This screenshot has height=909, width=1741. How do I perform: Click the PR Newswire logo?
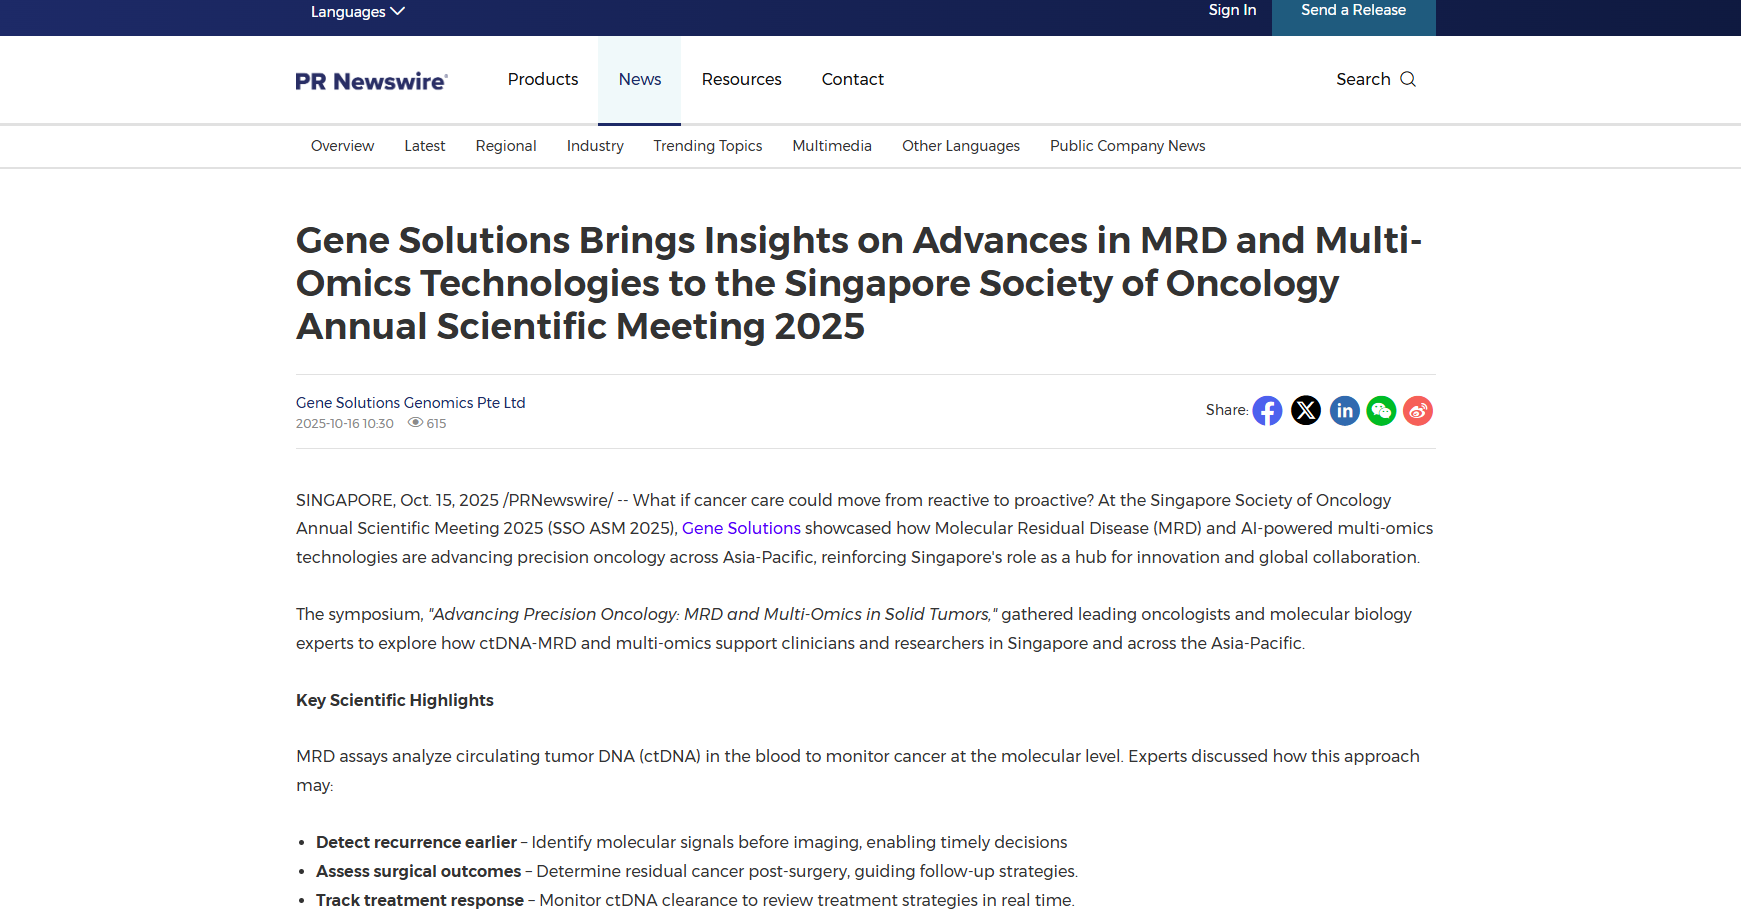(x=370, y=80)
